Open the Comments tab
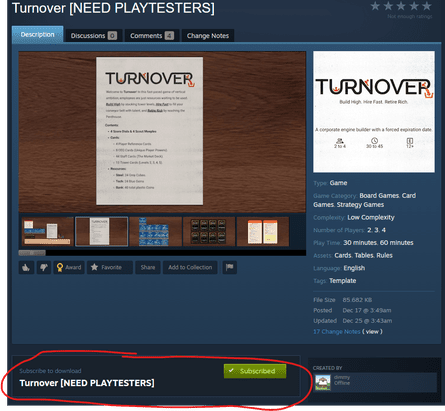 point(152,36)
